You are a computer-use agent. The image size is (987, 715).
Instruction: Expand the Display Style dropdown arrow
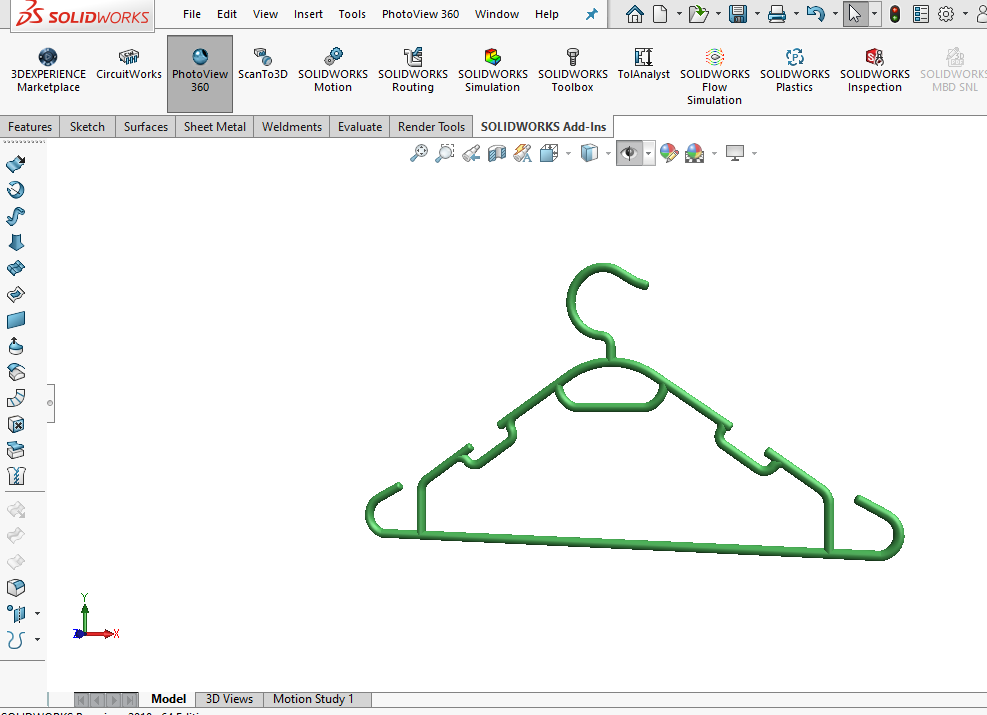[608, 153]
